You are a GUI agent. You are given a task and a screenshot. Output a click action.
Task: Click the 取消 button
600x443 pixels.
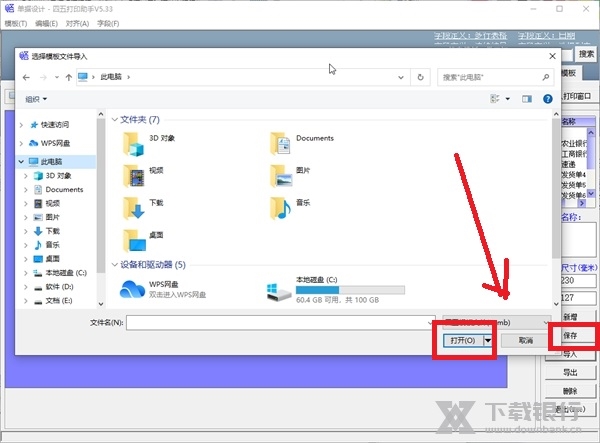coord(525,340)
